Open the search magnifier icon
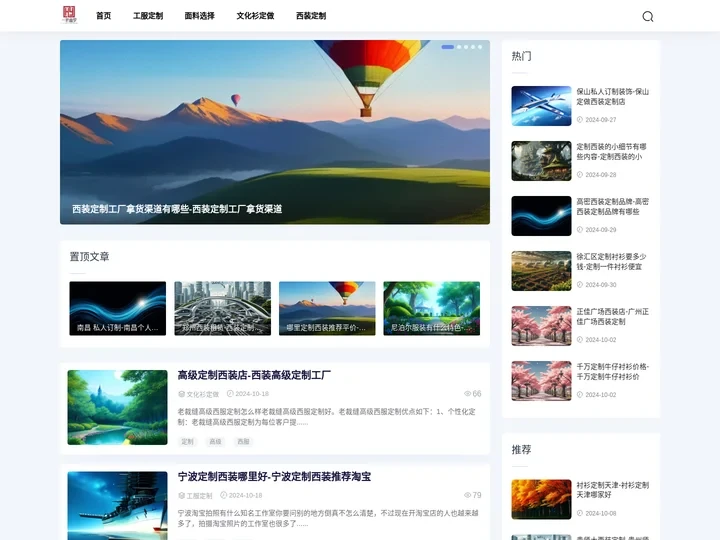 (647, 17)
